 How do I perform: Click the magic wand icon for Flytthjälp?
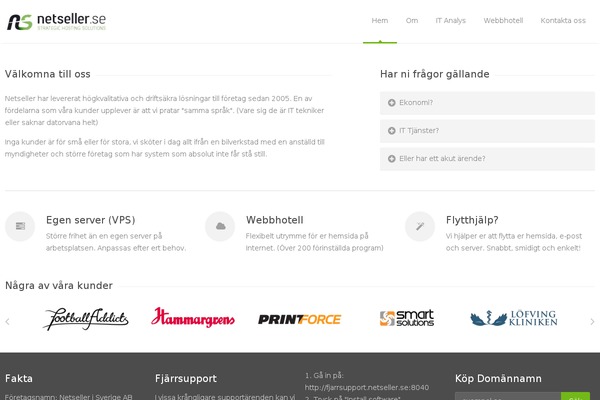click(x=420, y=226)
